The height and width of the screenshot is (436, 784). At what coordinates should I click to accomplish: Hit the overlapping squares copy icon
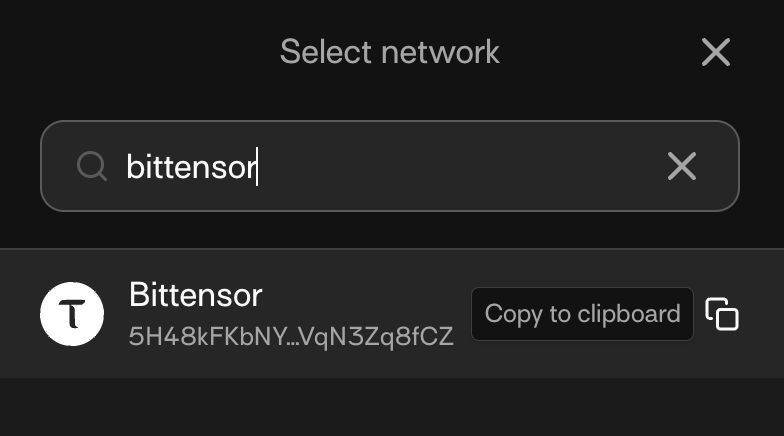coord(722,314)
